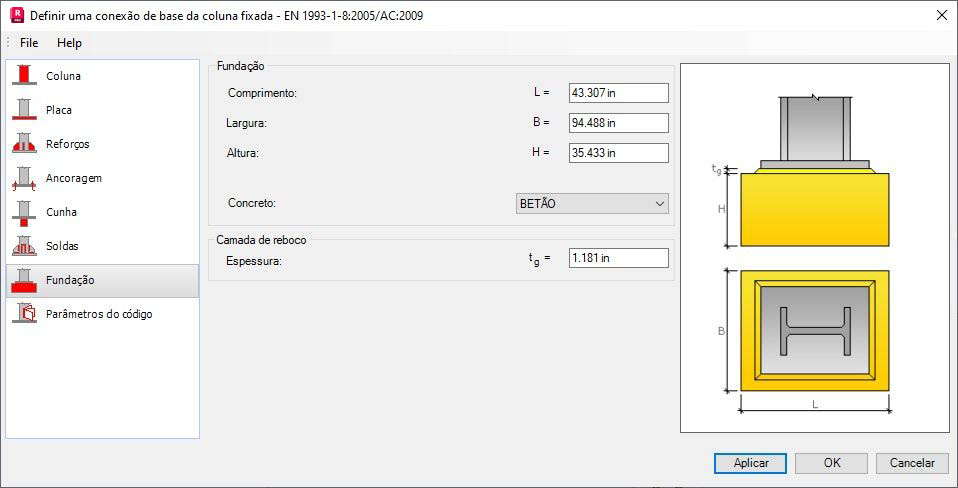The image size is (958, 488).
Task: Expand the Concreto BETÃO dropdown
Action: [x=592, y=204]
